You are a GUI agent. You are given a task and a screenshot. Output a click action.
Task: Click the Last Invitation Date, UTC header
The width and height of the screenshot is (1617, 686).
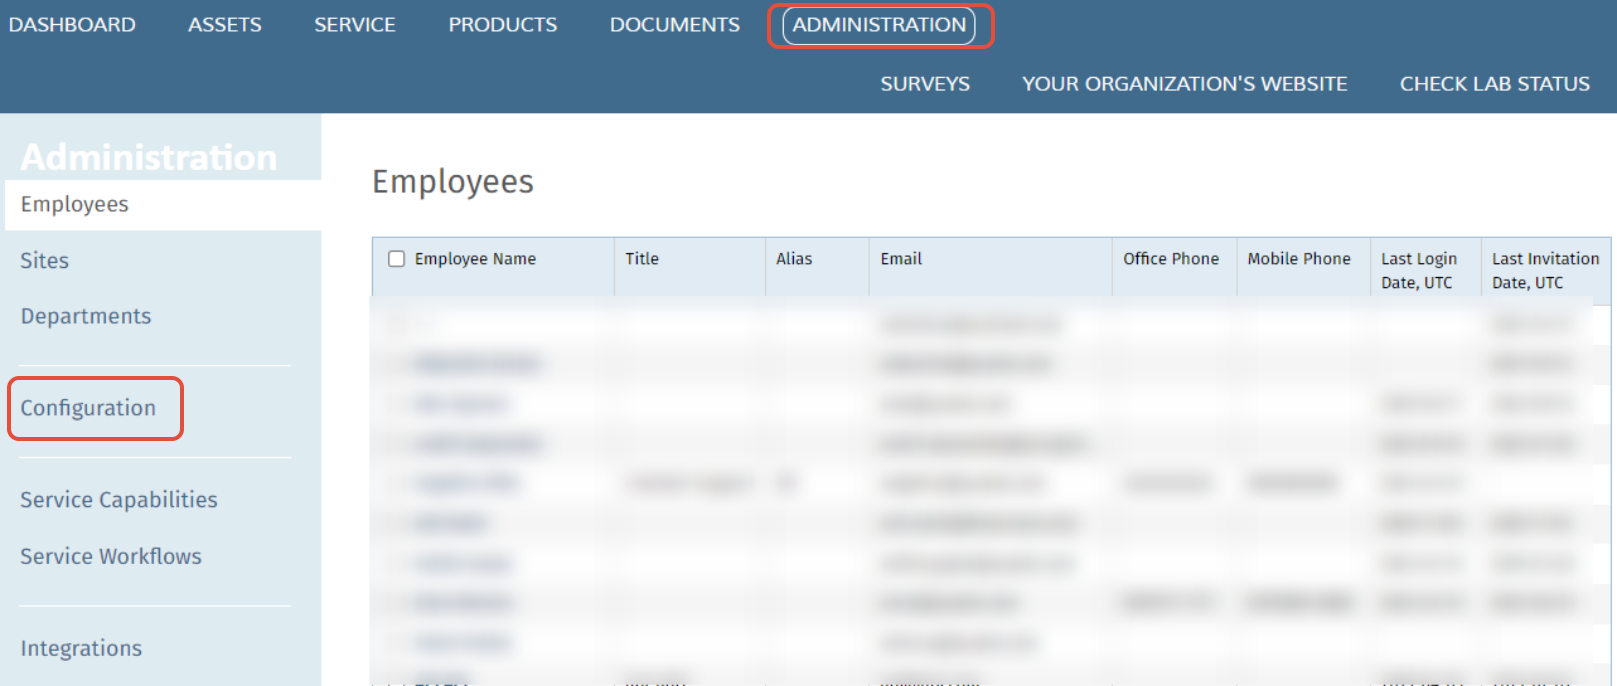click(x=1546, y=271)
